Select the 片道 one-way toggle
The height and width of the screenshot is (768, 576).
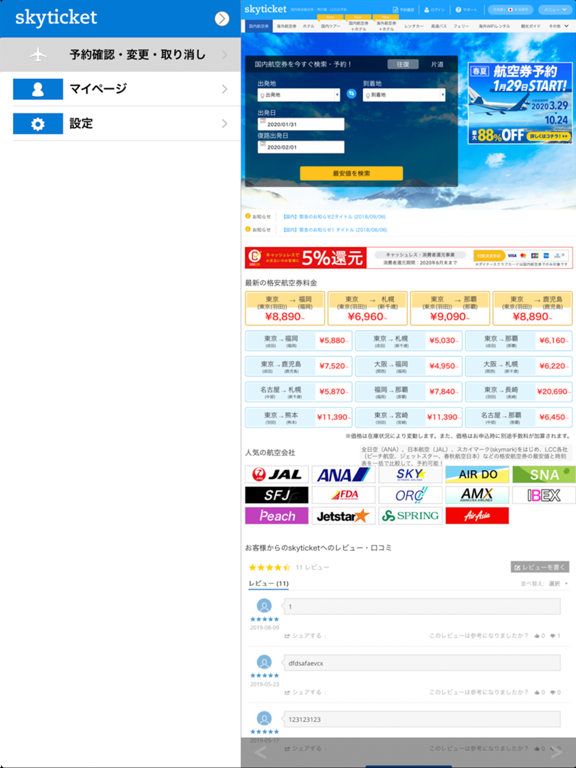(437, 64)
